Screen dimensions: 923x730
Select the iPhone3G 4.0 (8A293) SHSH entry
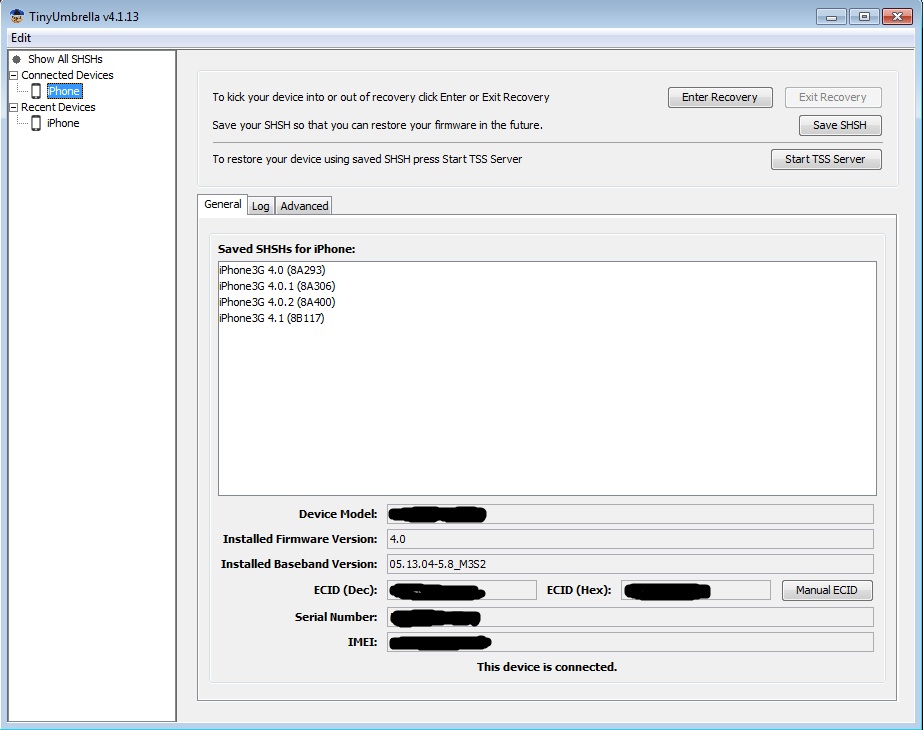[x=272, y=270]
